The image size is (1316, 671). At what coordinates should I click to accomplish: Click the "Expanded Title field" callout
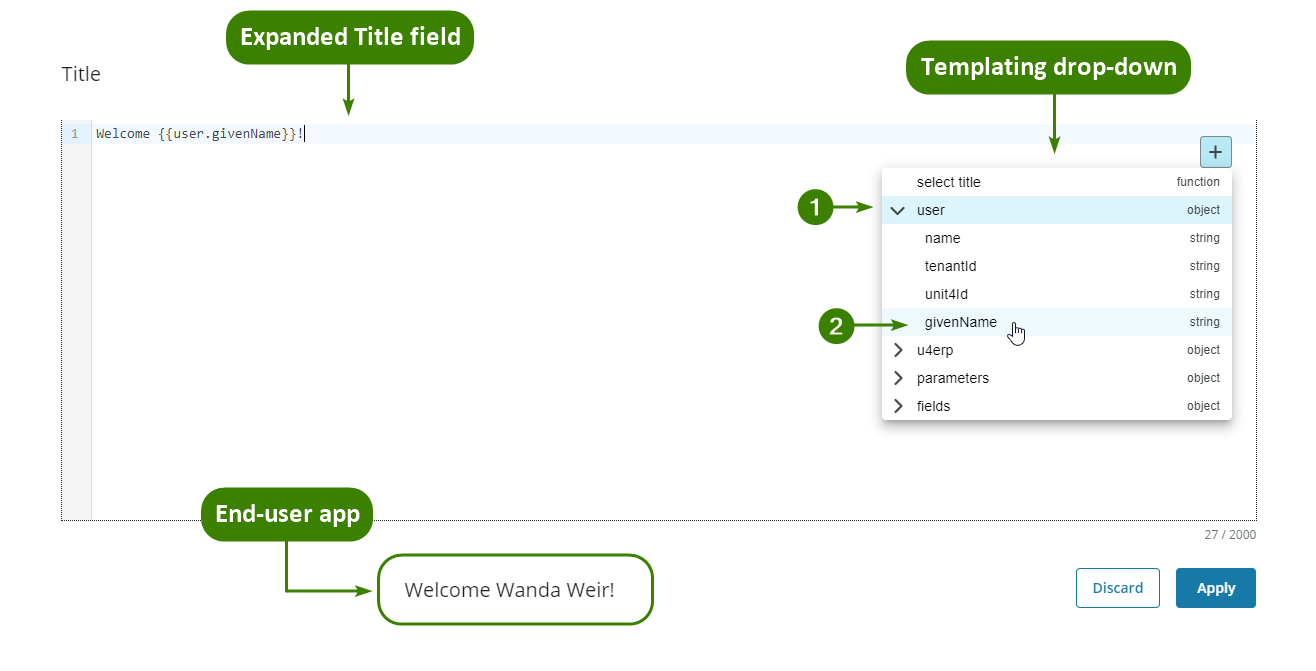pos(349,36)
